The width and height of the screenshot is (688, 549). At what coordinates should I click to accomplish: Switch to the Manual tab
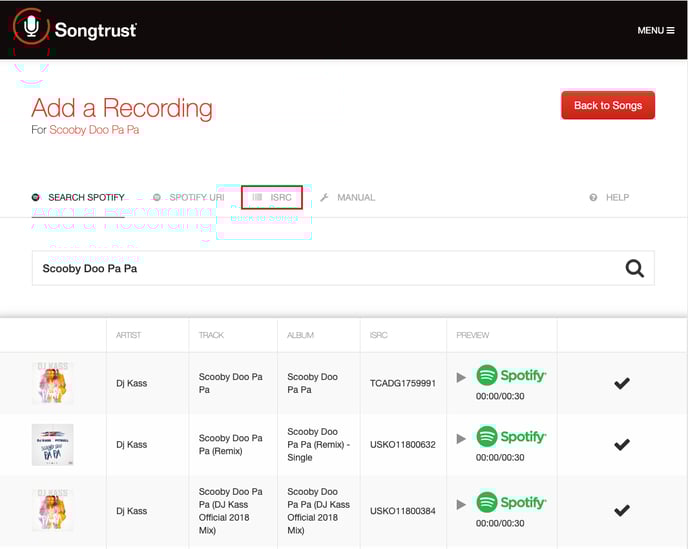(348, 197)
